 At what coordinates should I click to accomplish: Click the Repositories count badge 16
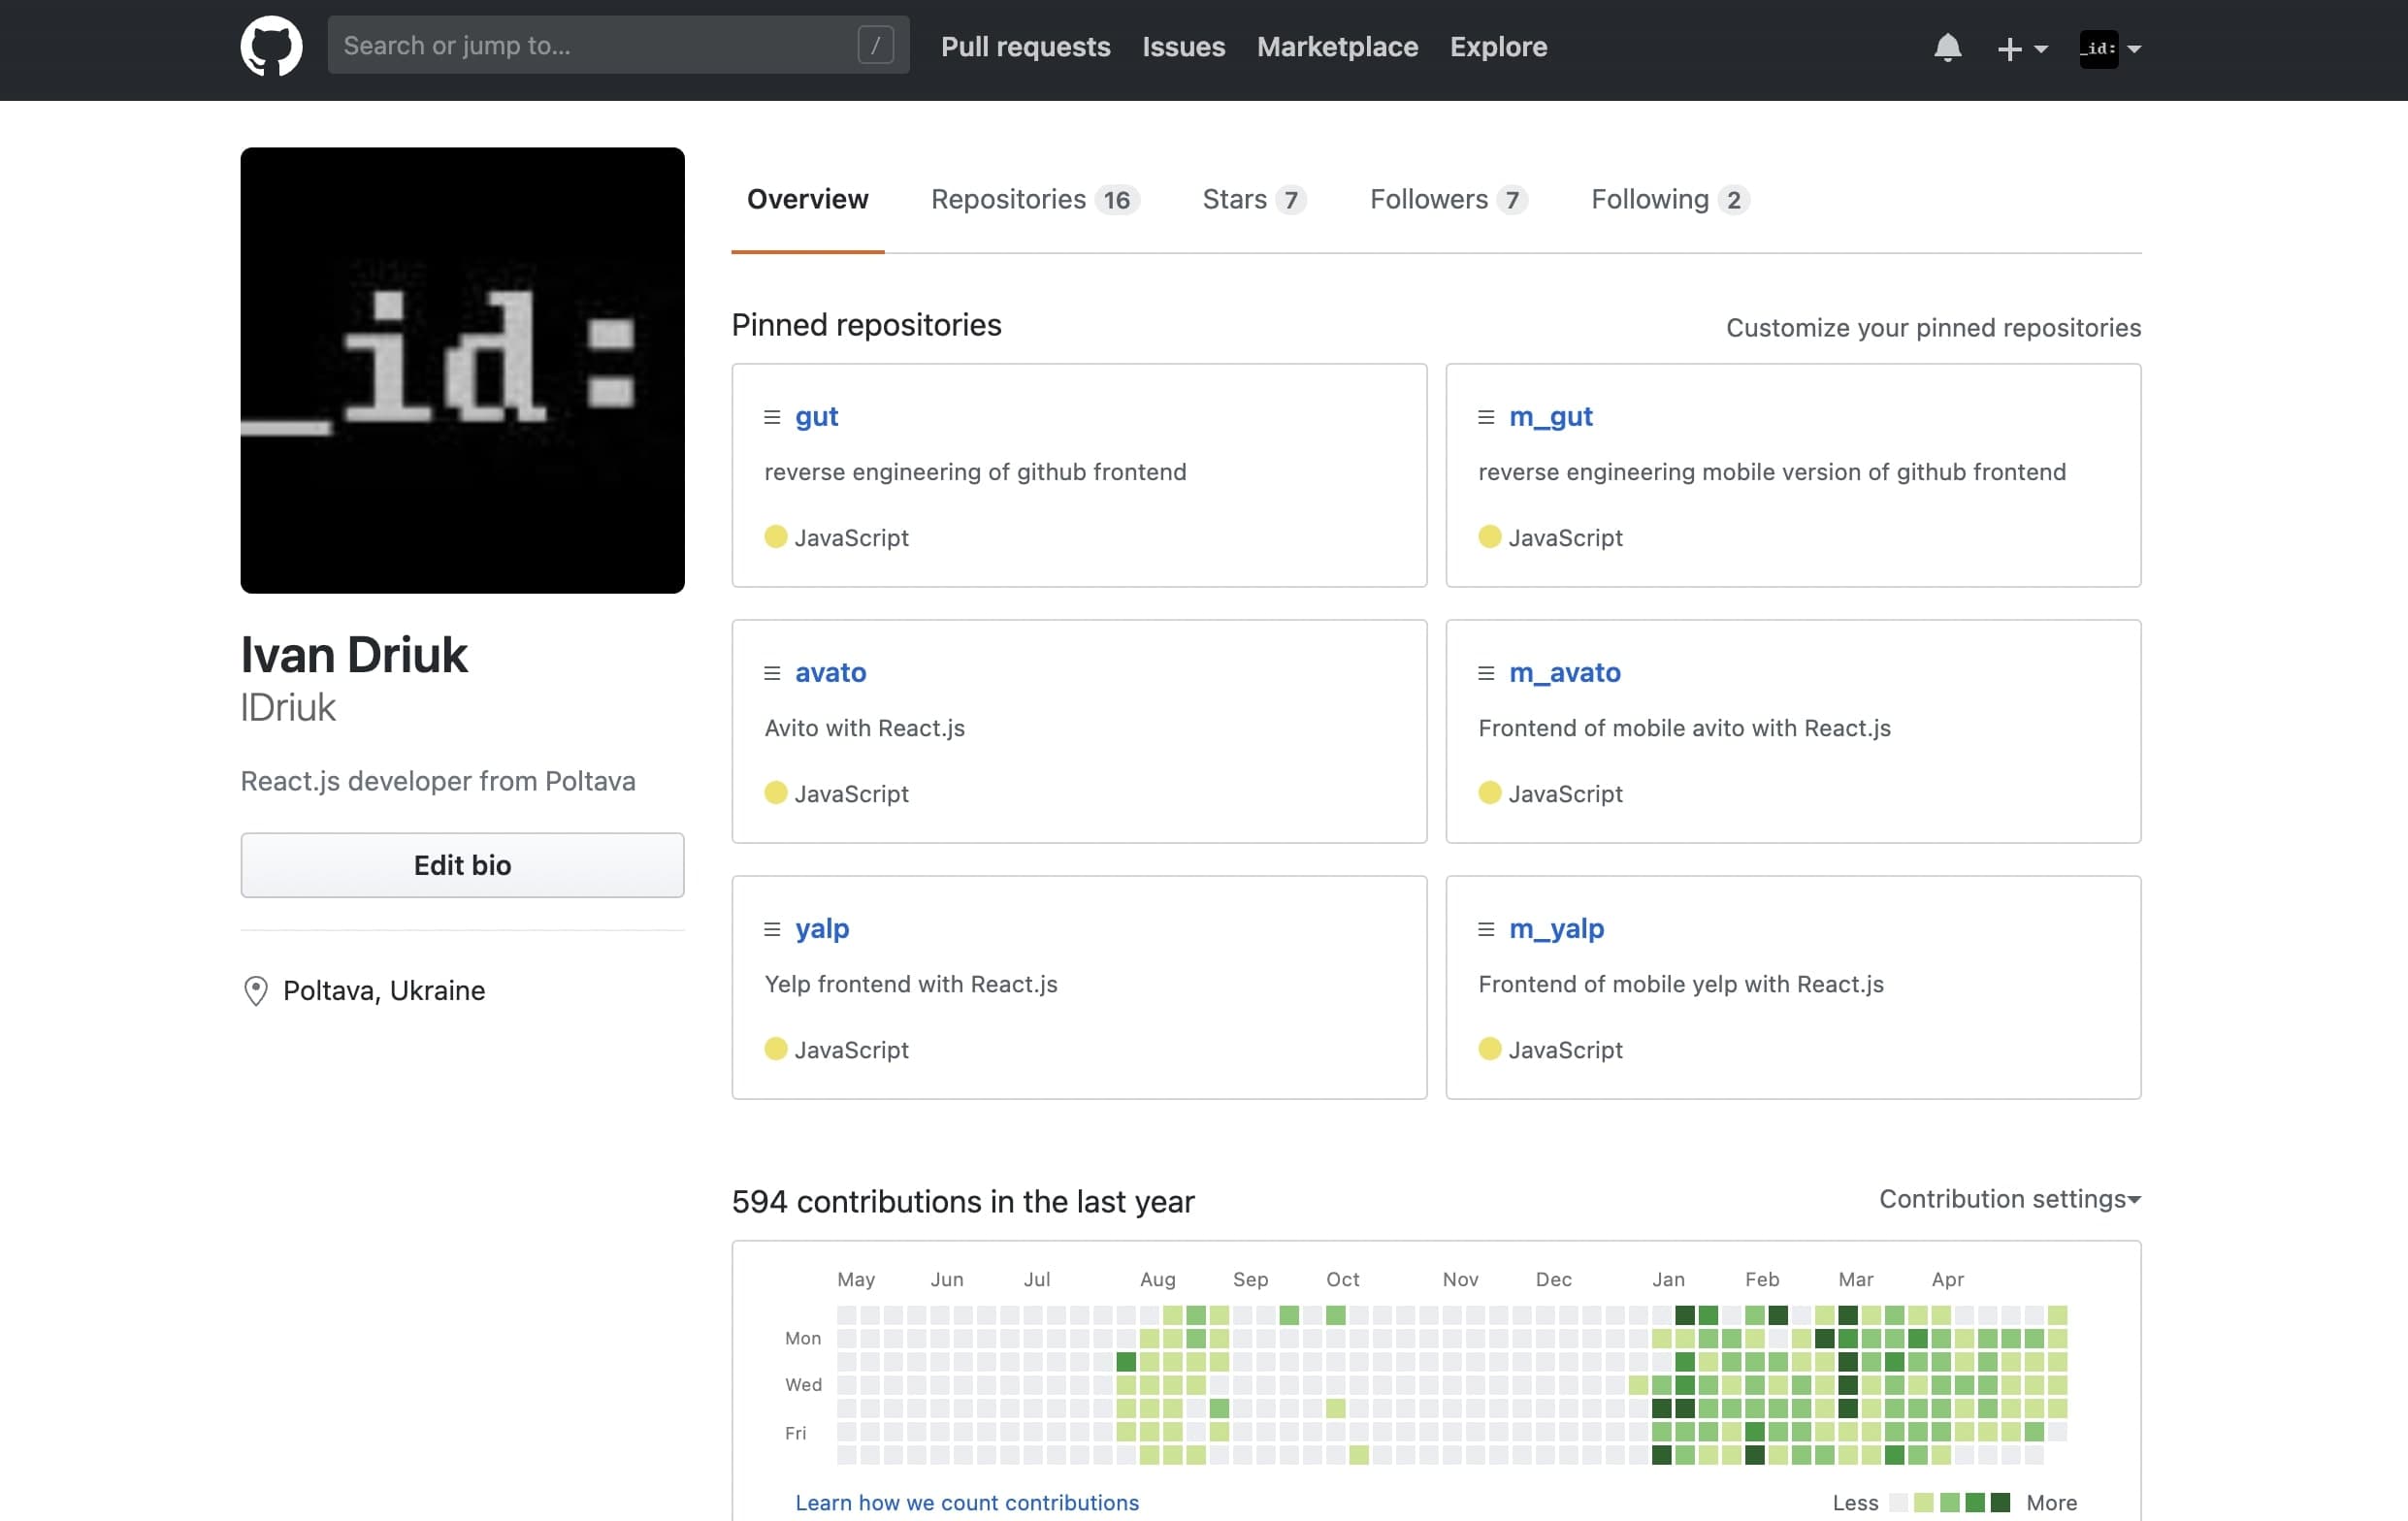click(1117, 200)
